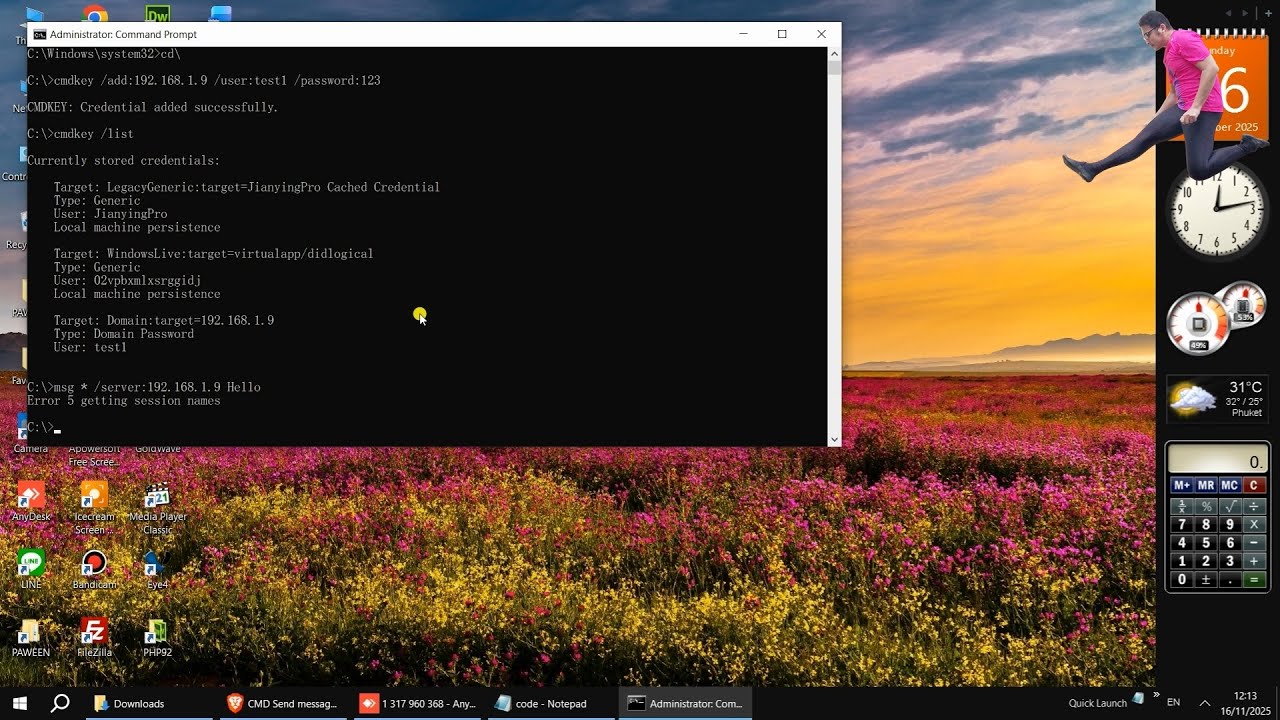
Task: Click calculator gadget 5 key
Action: tap(1206, 543)
